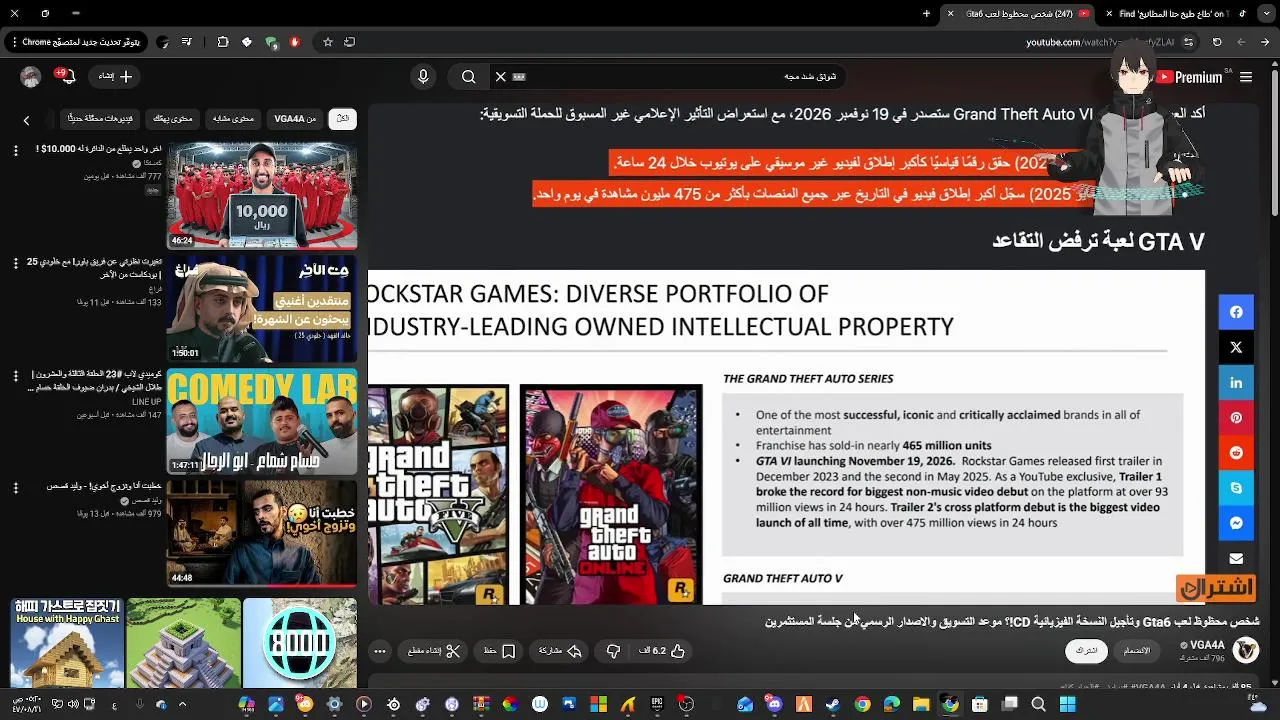Click the YouTube search magnifier button
Viewport: 1280px width, 720px height.
click(x=468, y=77)
